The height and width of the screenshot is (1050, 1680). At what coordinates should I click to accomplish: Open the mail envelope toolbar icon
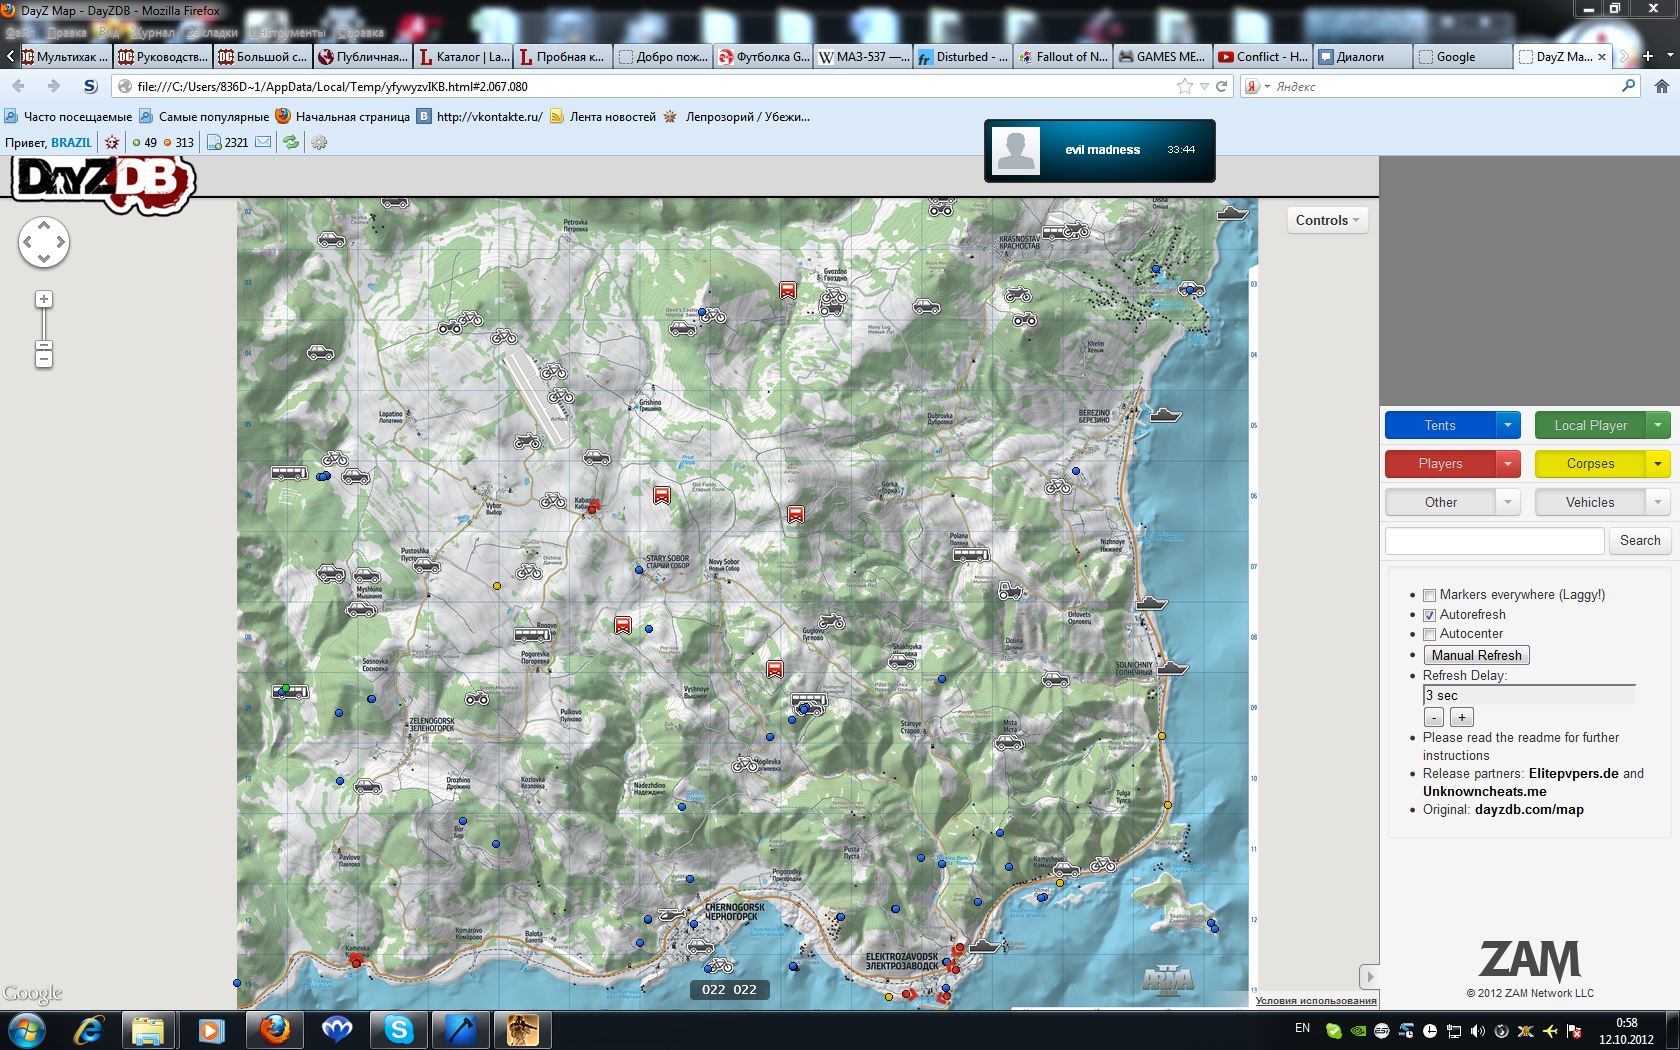[263, 142]
